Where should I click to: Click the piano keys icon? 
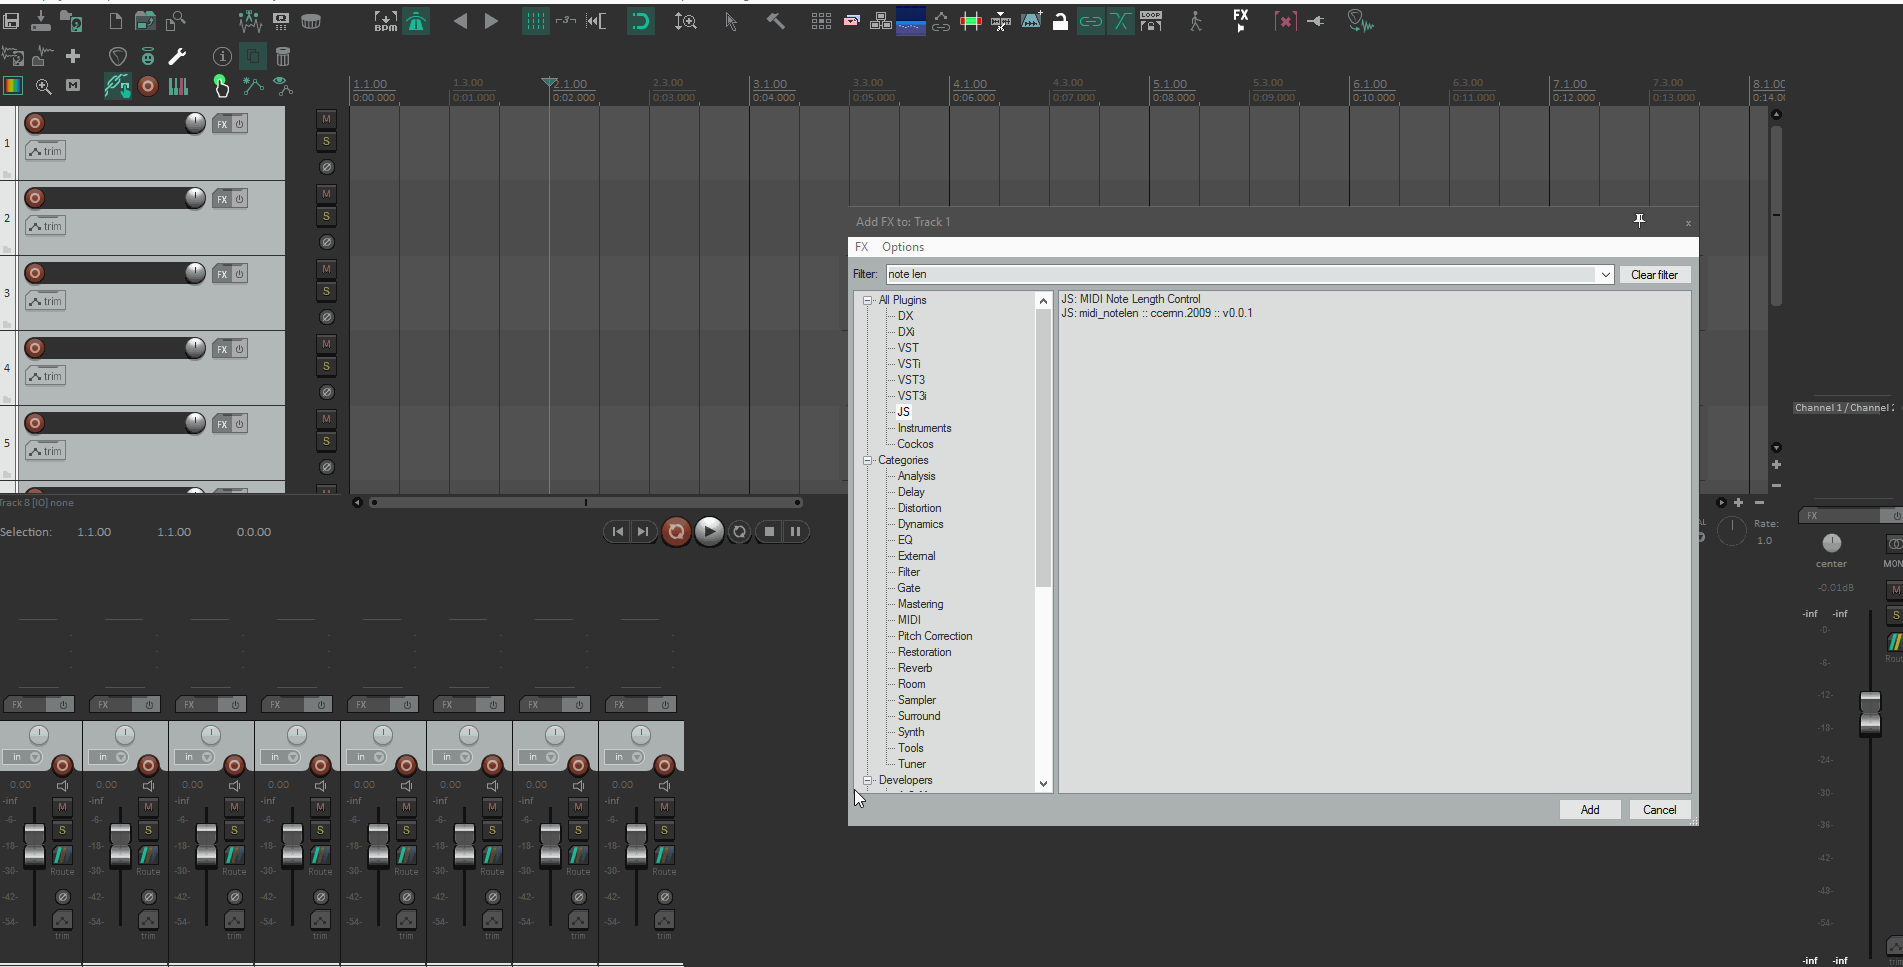[178, 87]
